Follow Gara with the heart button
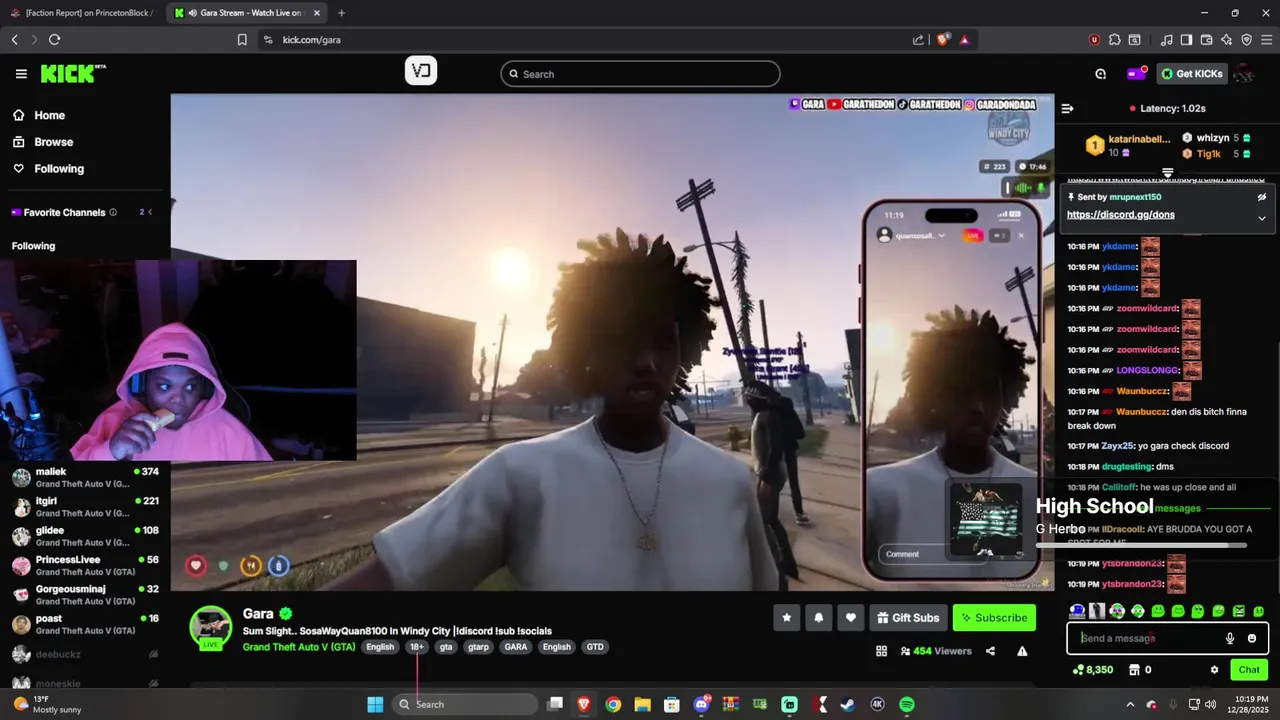 point(850,618)
